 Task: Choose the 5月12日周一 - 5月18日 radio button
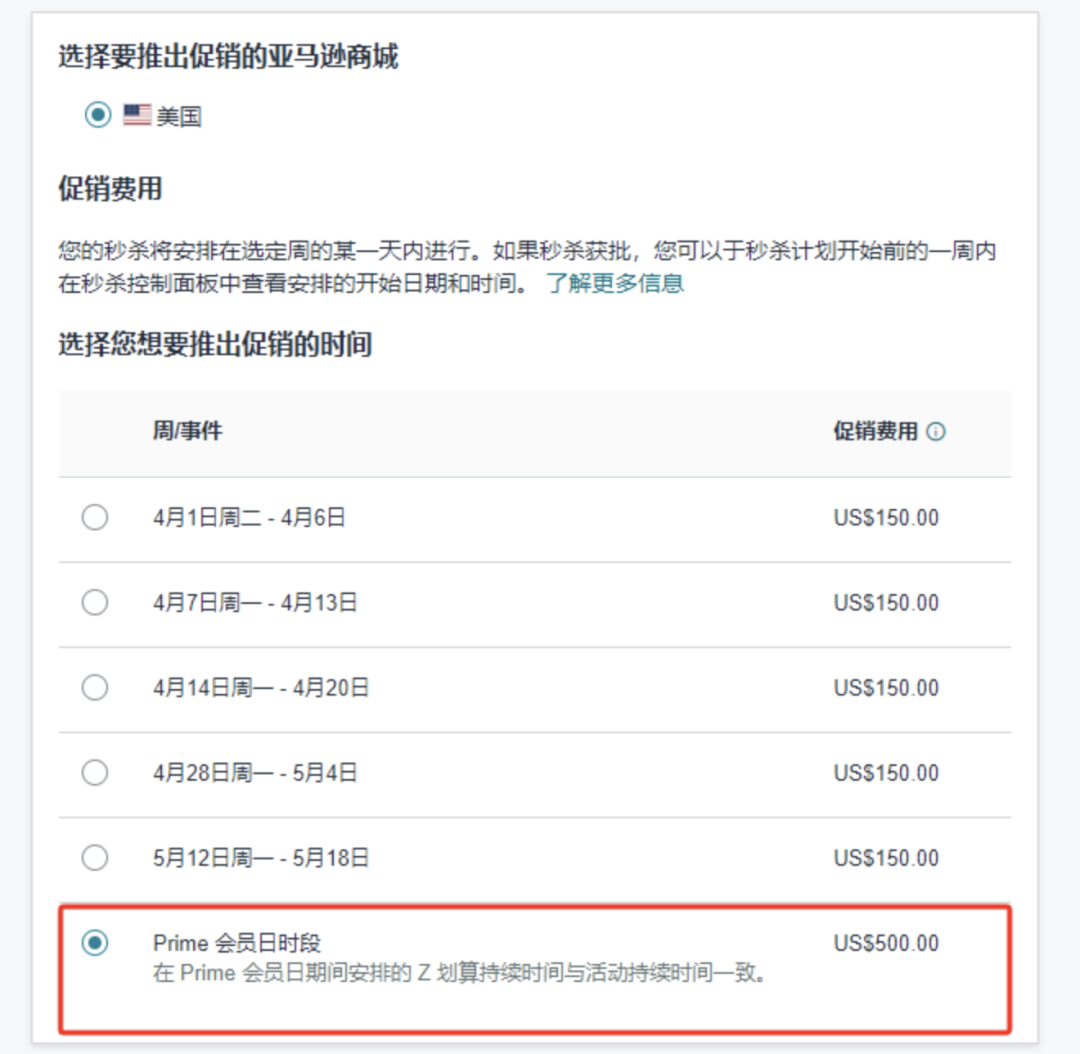[95, 858]
